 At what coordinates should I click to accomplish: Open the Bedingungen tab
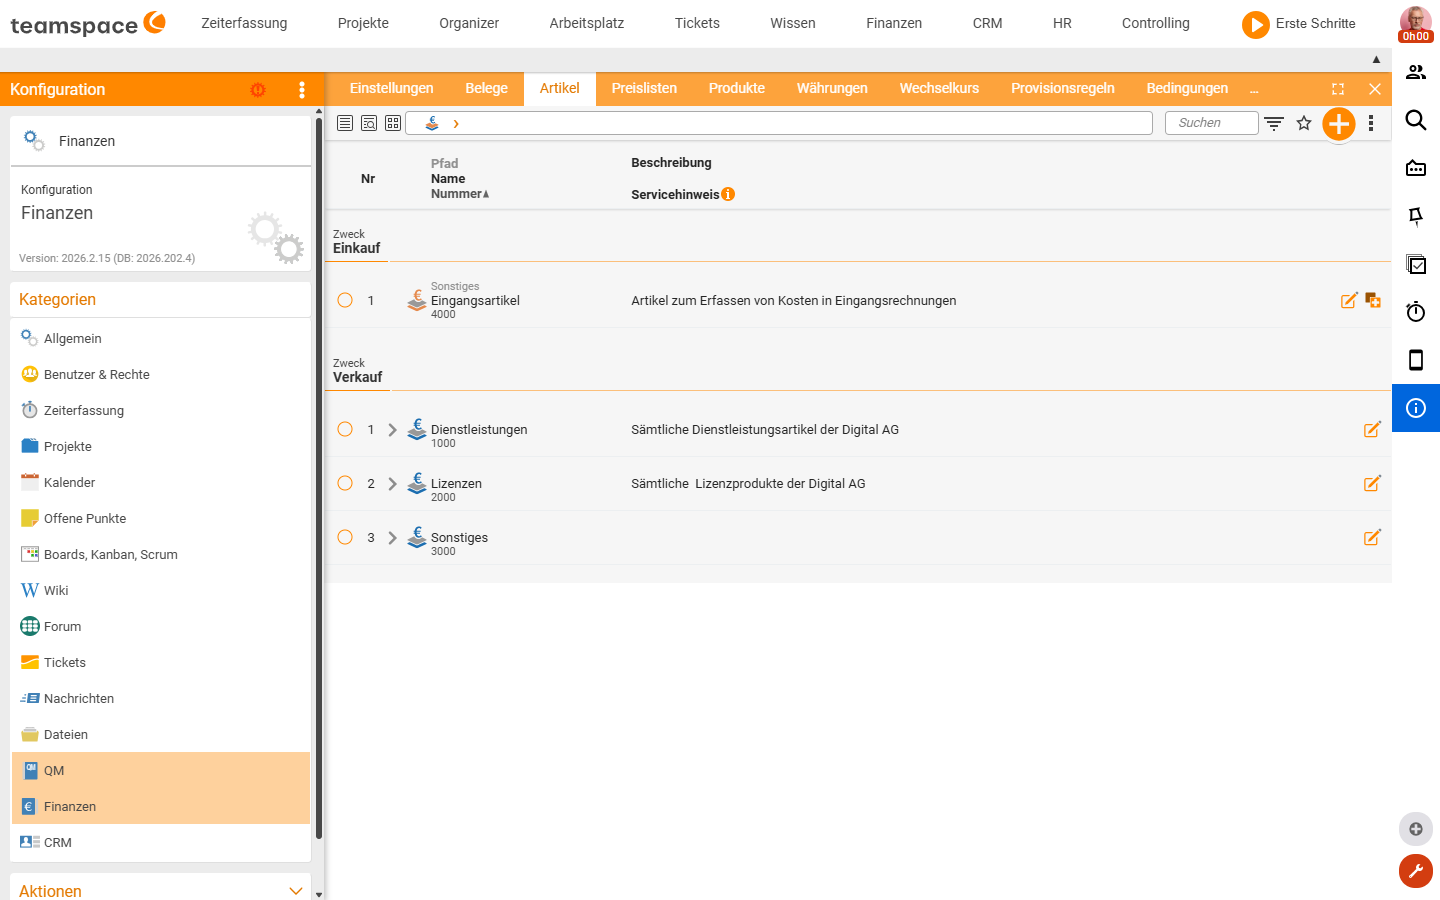[1187, 89]
